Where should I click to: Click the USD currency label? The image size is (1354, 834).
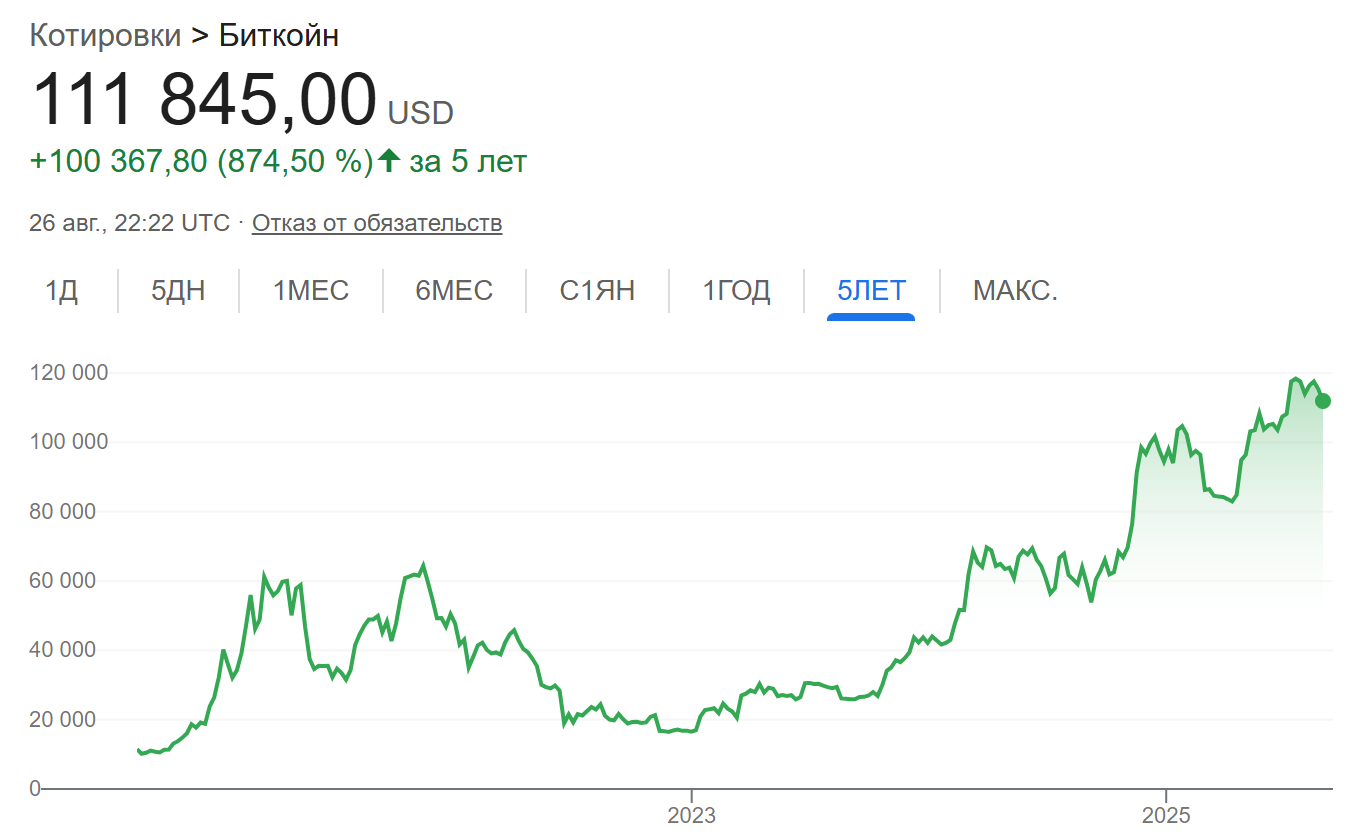click(x=420, y=114)
